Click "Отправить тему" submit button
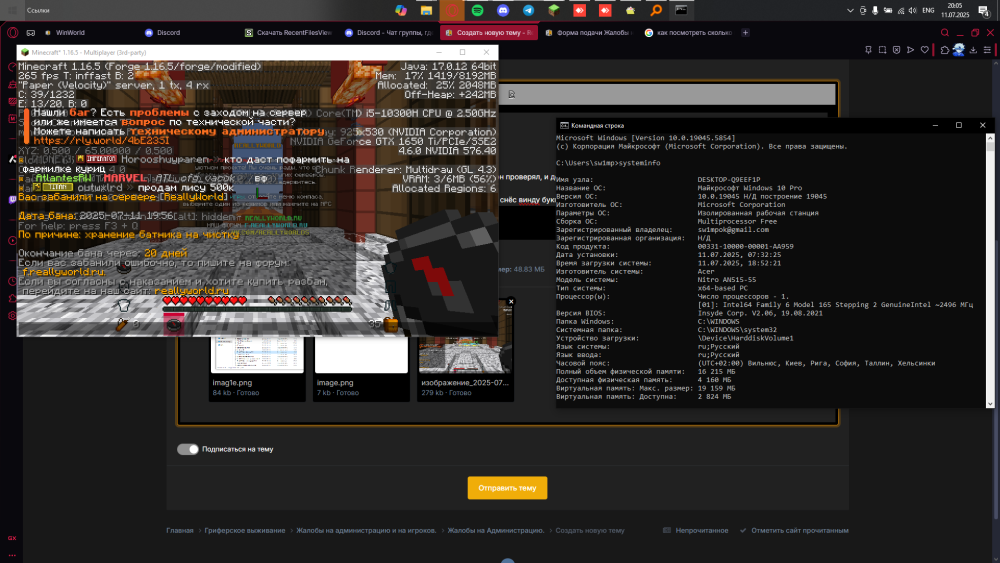The width and height of the screenshot is (1000, 563). [507, 488]
